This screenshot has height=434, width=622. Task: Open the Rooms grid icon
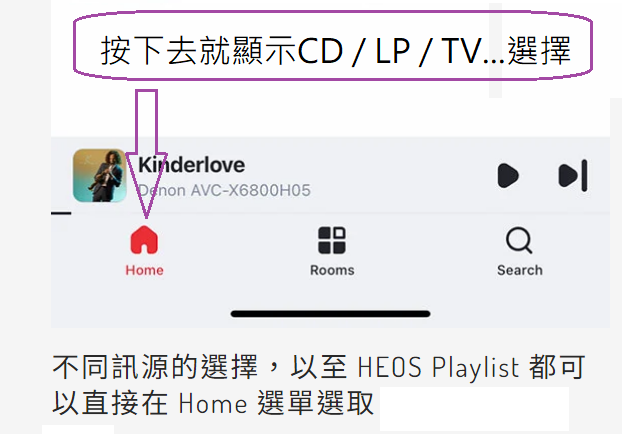coord(332,240)
